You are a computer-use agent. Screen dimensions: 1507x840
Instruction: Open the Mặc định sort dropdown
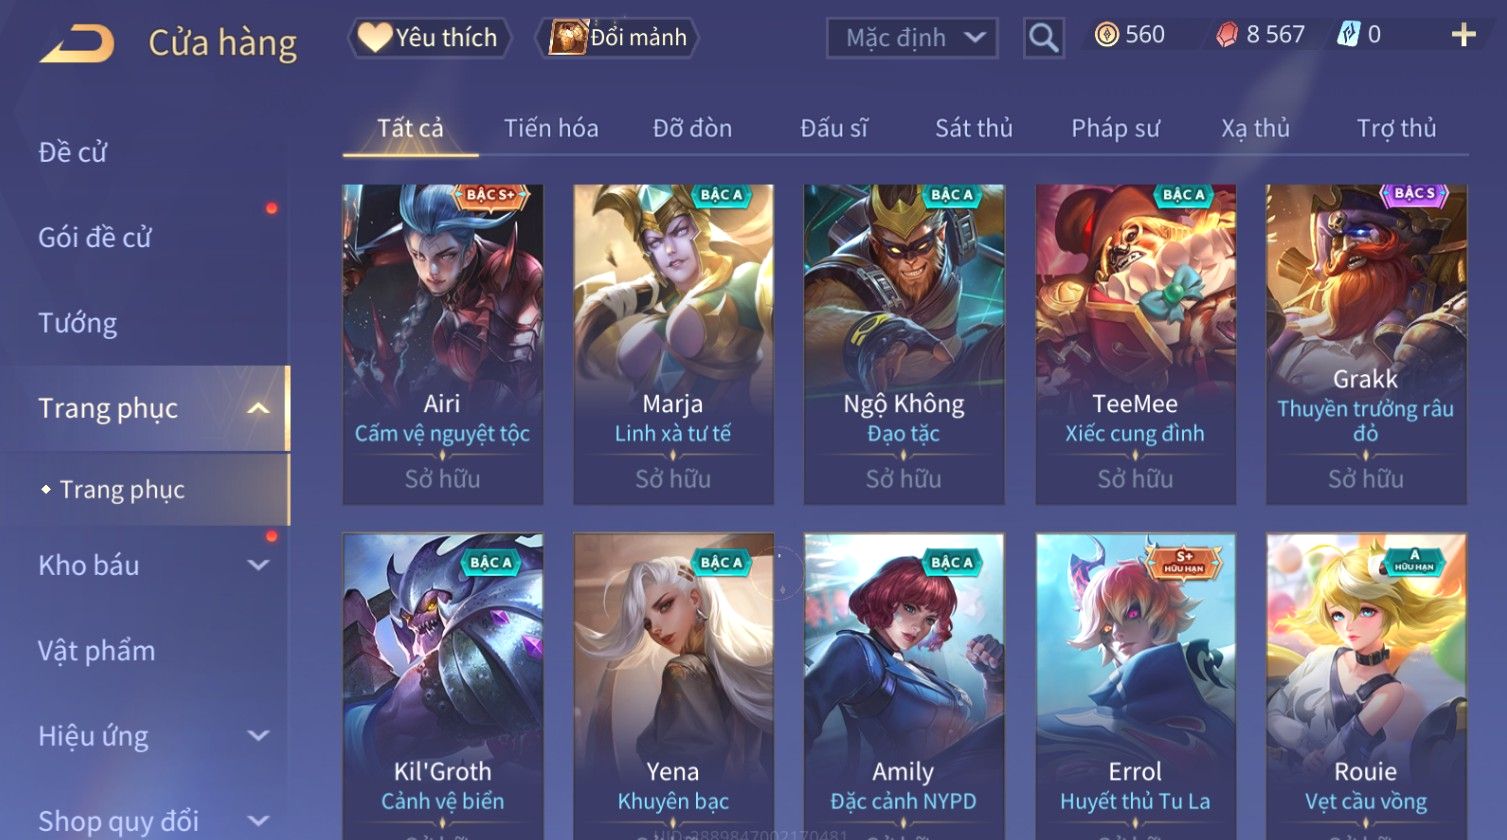[912, 38]
